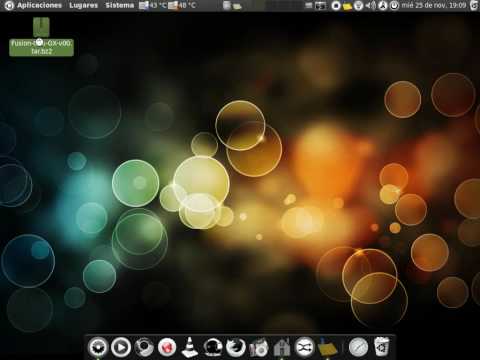
Task: Open the Aplicaciones menu
Action: coord(39,5)
